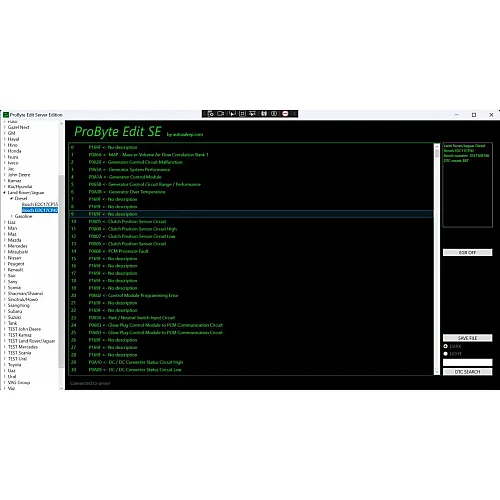Click the tree panel scroll-up arrow
The image size is (500, 500).
(61, 124)
